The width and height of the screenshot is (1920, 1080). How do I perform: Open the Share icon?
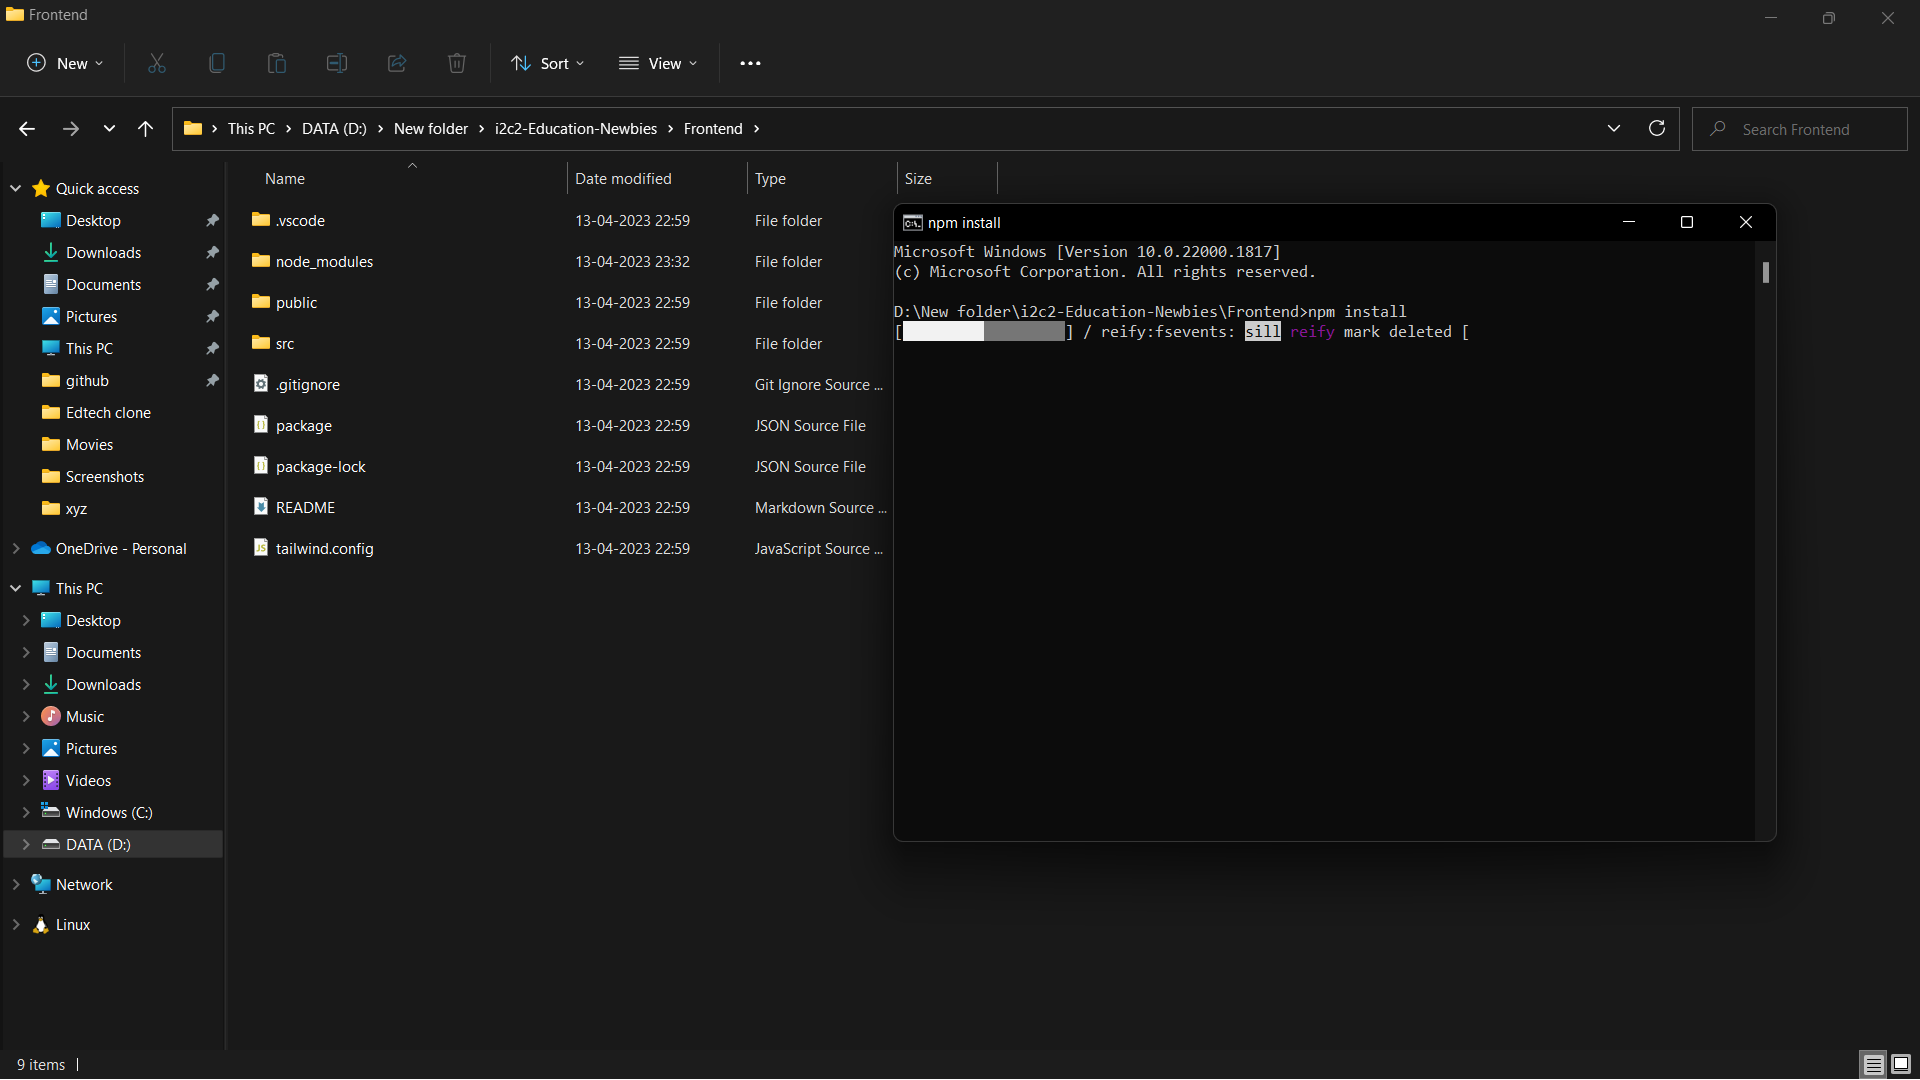click(396, 63)
